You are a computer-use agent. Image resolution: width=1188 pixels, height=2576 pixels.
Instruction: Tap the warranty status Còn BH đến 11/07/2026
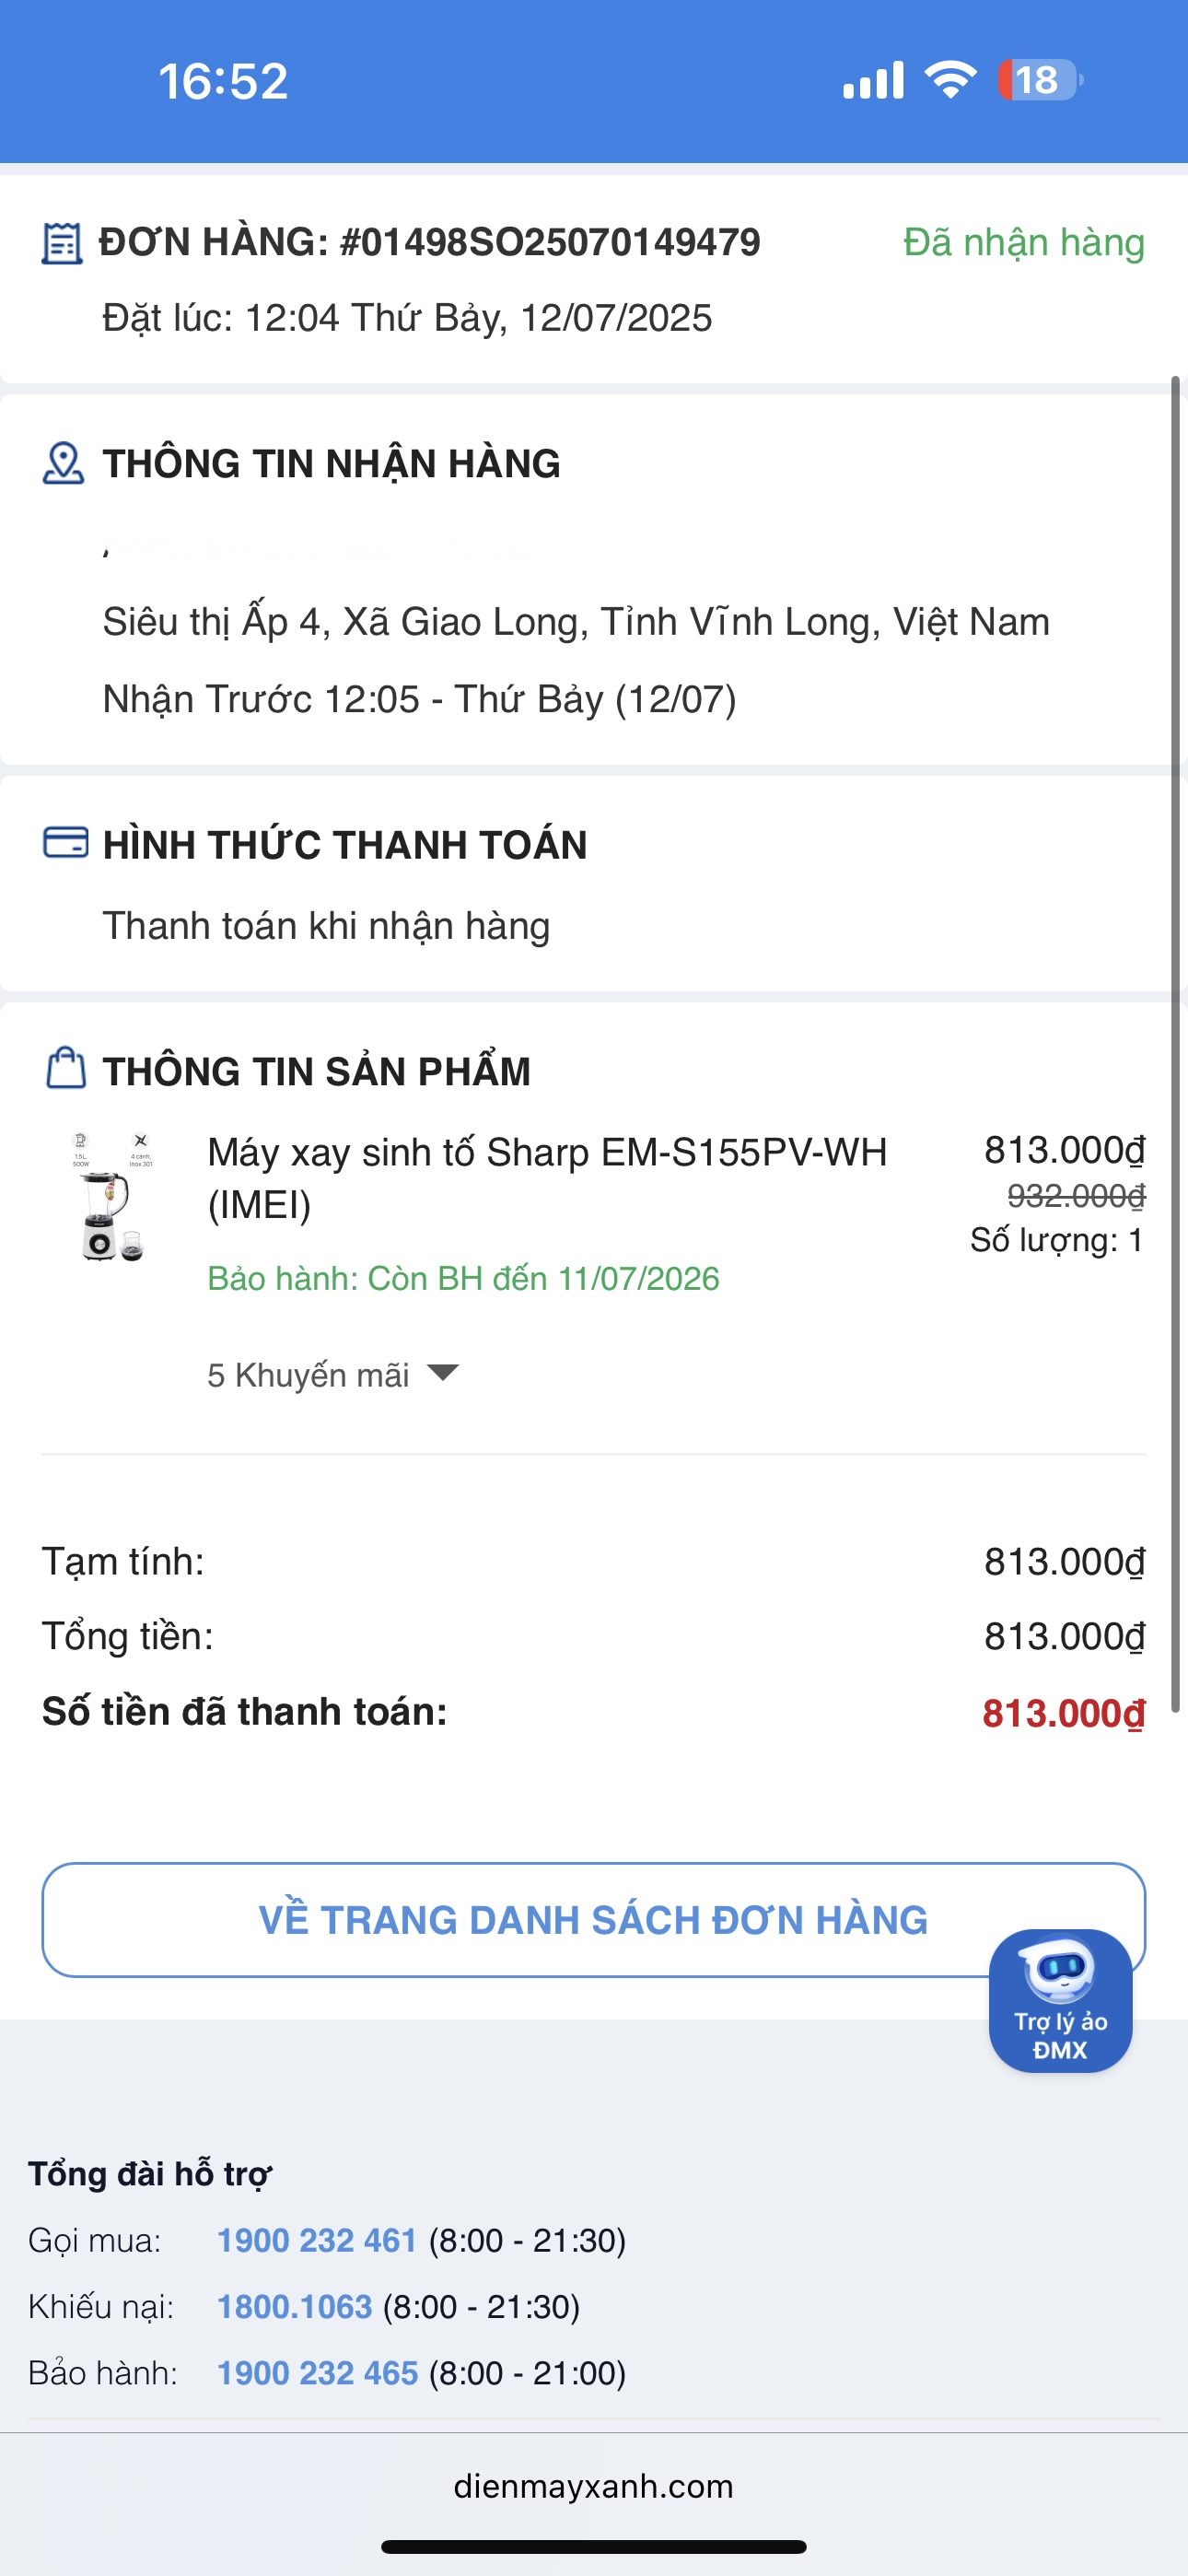coord(463,1279)
